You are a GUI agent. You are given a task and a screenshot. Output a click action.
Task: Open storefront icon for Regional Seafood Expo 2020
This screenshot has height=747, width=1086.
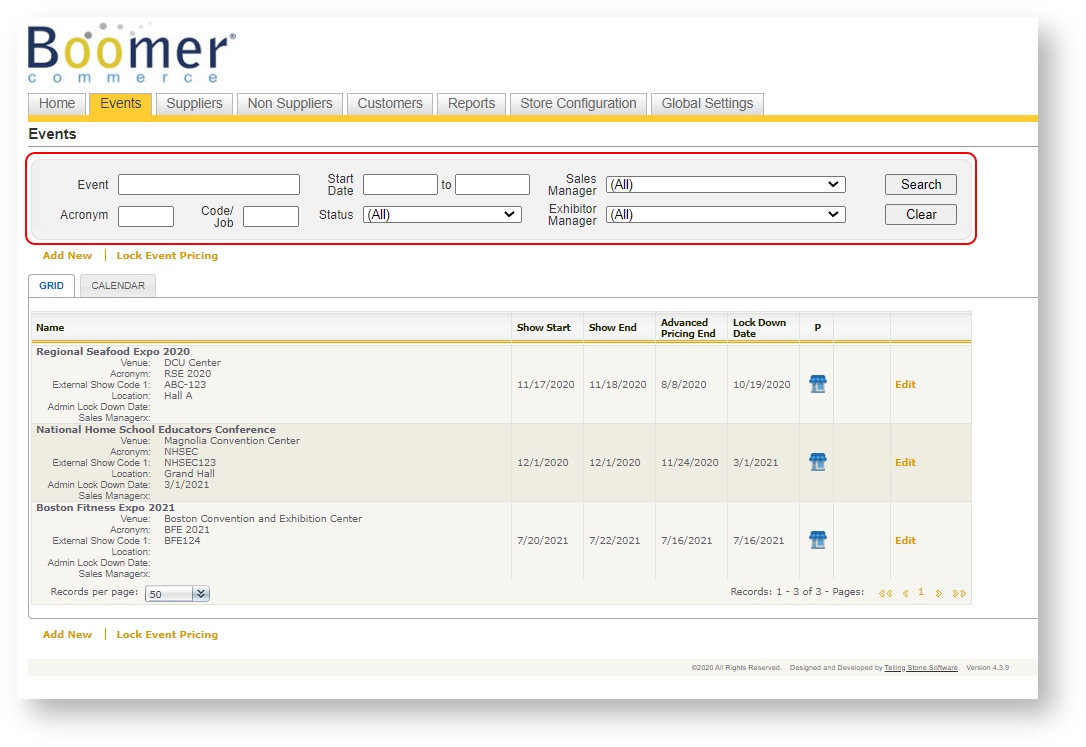pos(817,384)
